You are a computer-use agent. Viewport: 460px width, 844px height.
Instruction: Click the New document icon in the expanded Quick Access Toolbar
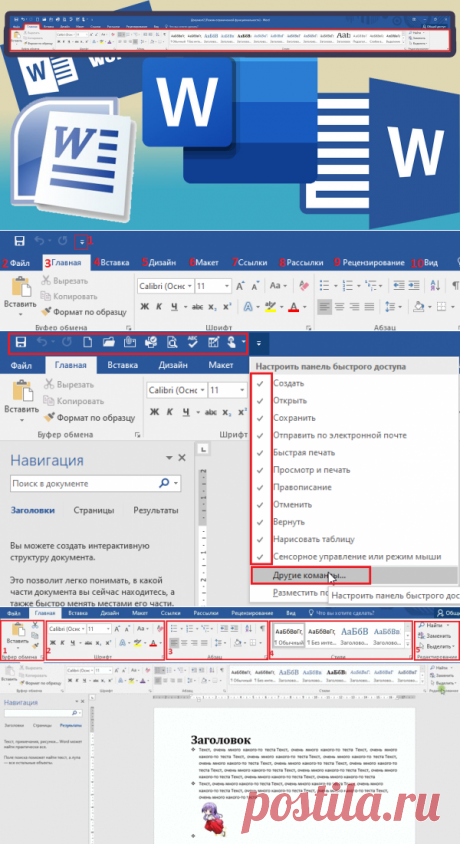click(x=87, y=342)
